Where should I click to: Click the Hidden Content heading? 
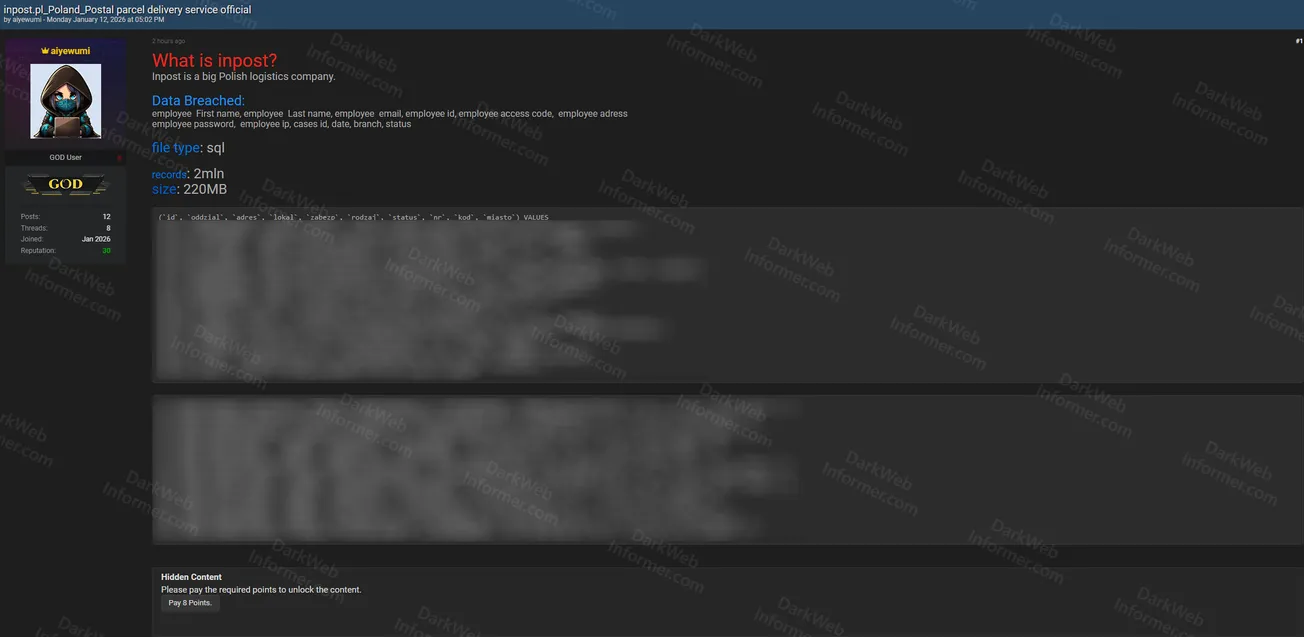click(191, 577)
